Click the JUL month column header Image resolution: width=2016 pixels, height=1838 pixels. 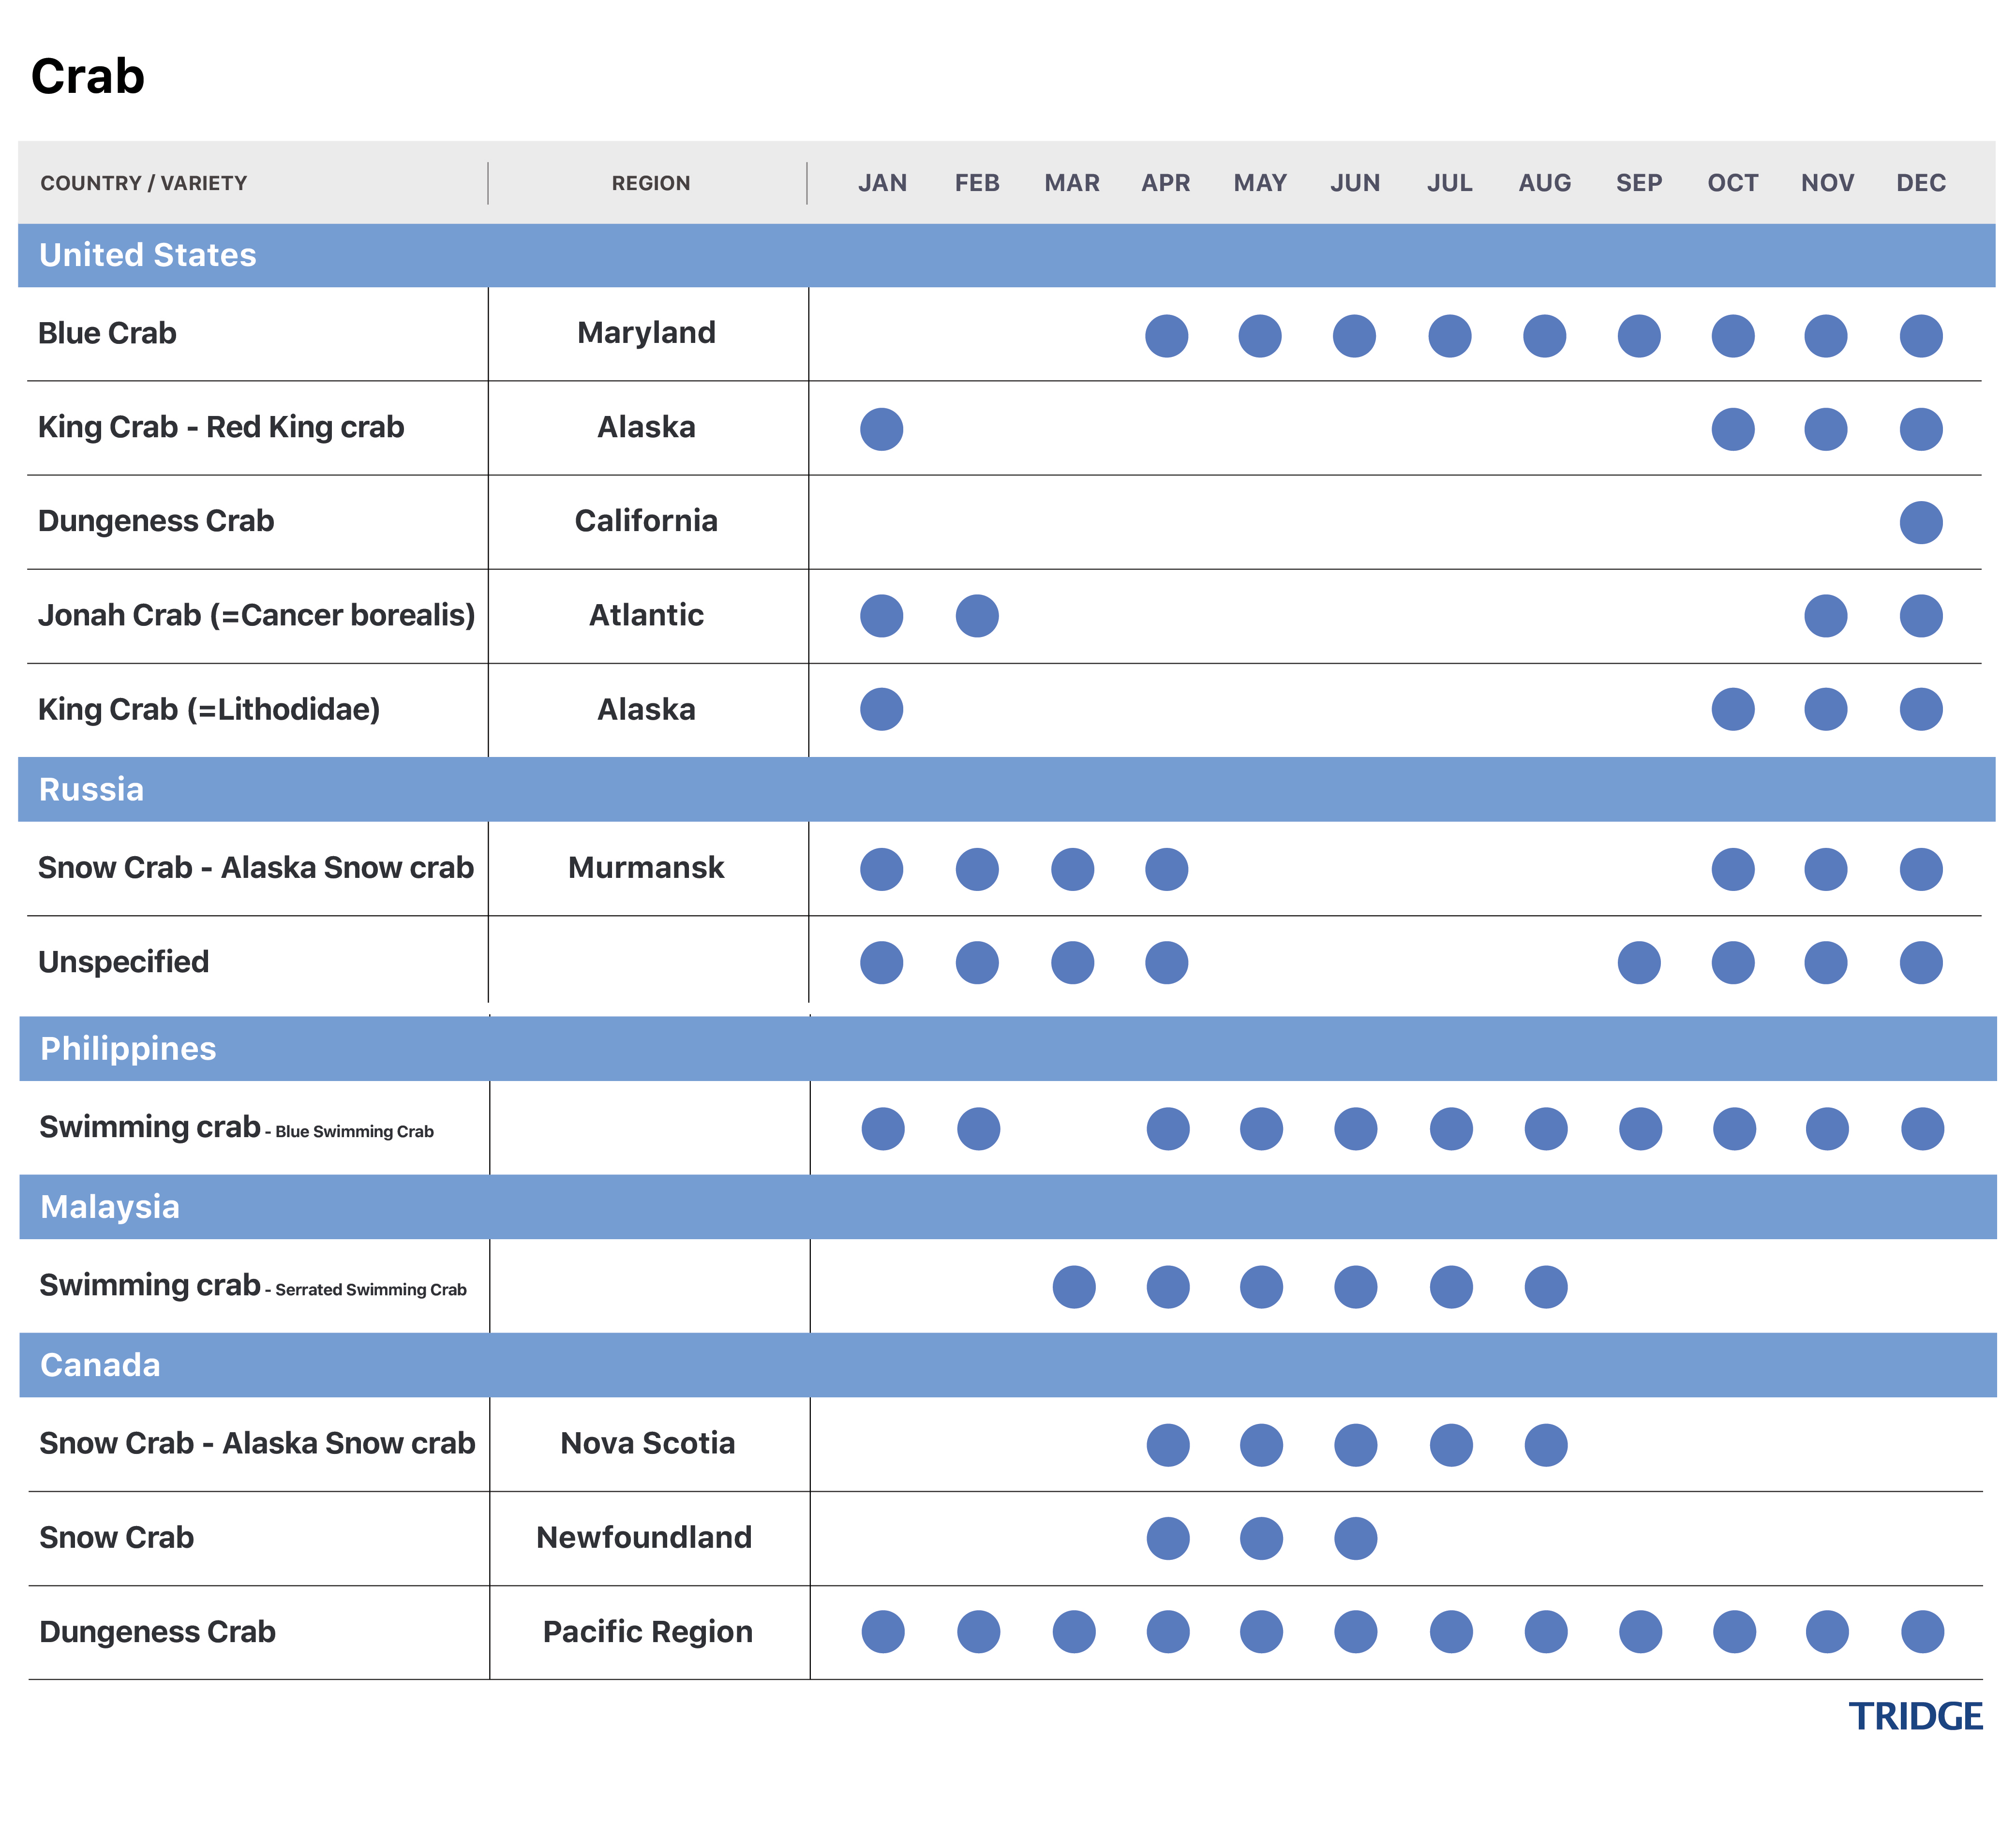pyautogui.click(x=1449, y=183)
